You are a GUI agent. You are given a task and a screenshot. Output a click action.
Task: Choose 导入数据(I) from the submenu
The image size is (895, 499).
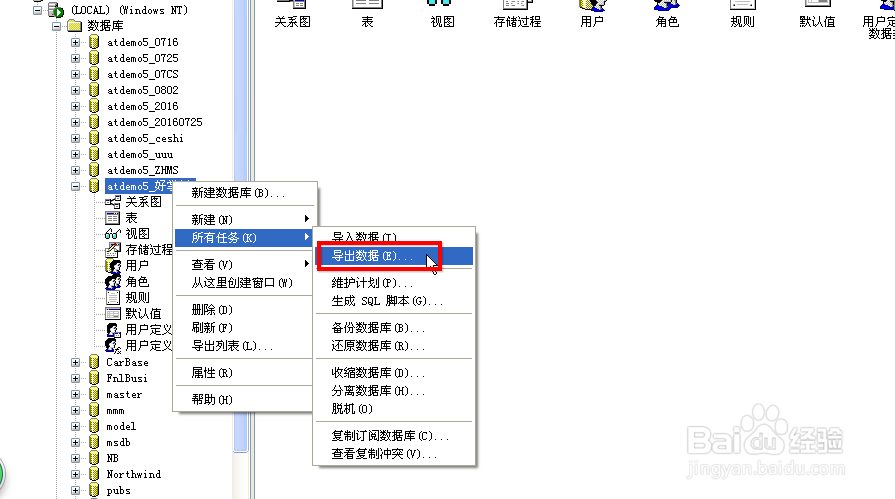pos(394,237)
